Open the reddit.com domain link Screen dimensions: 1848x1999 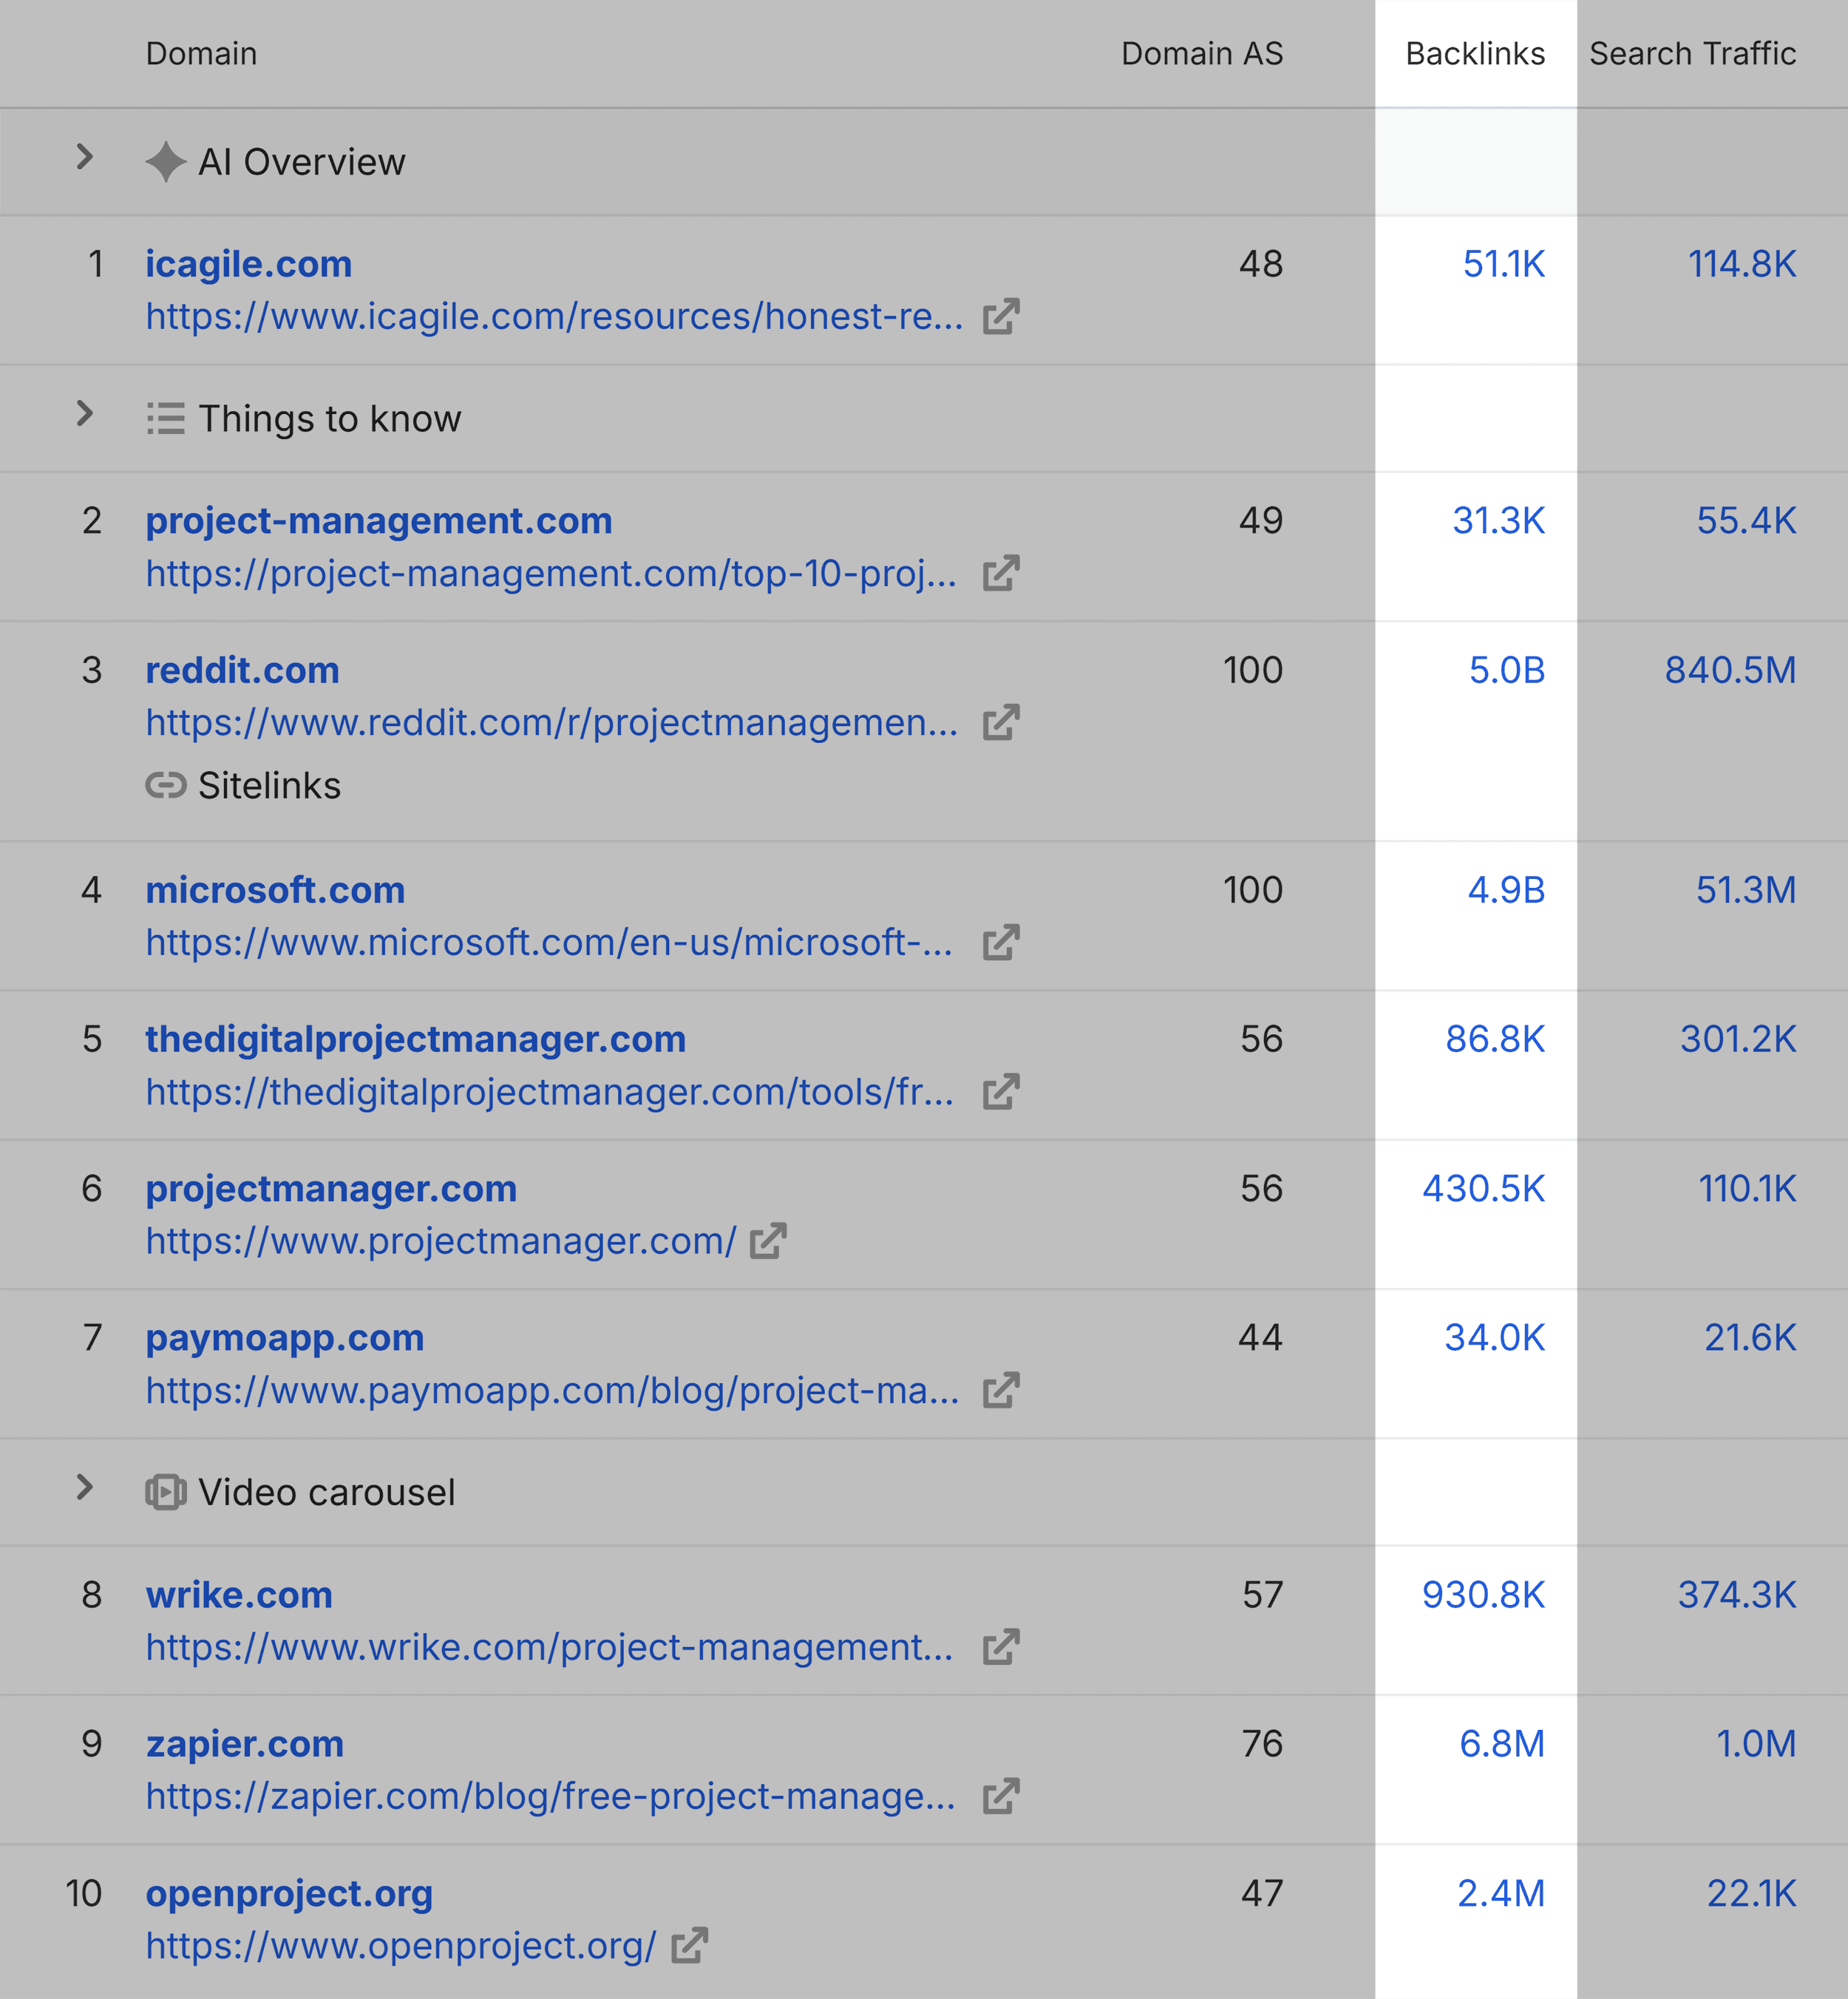pos(243,670)
